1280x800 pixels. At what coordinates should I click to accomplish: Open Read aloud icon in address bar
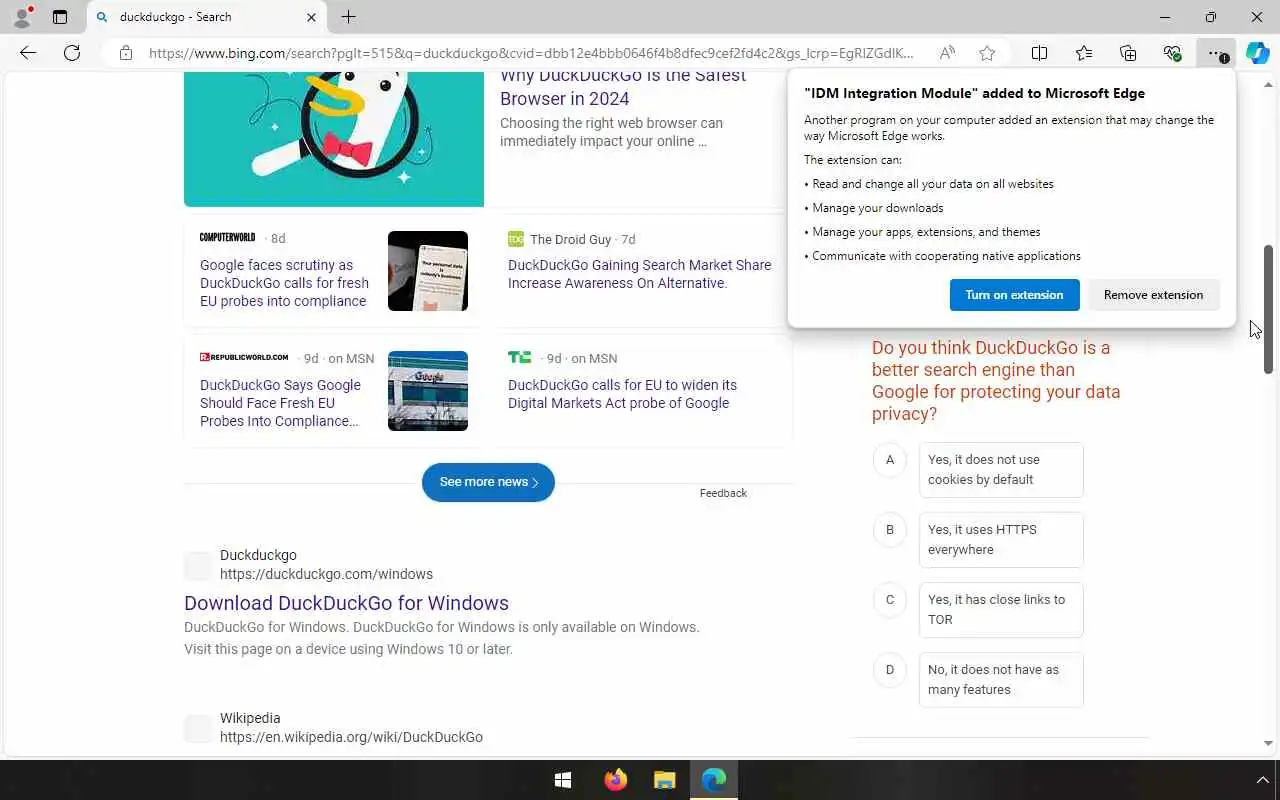click(x=947, y=53)
